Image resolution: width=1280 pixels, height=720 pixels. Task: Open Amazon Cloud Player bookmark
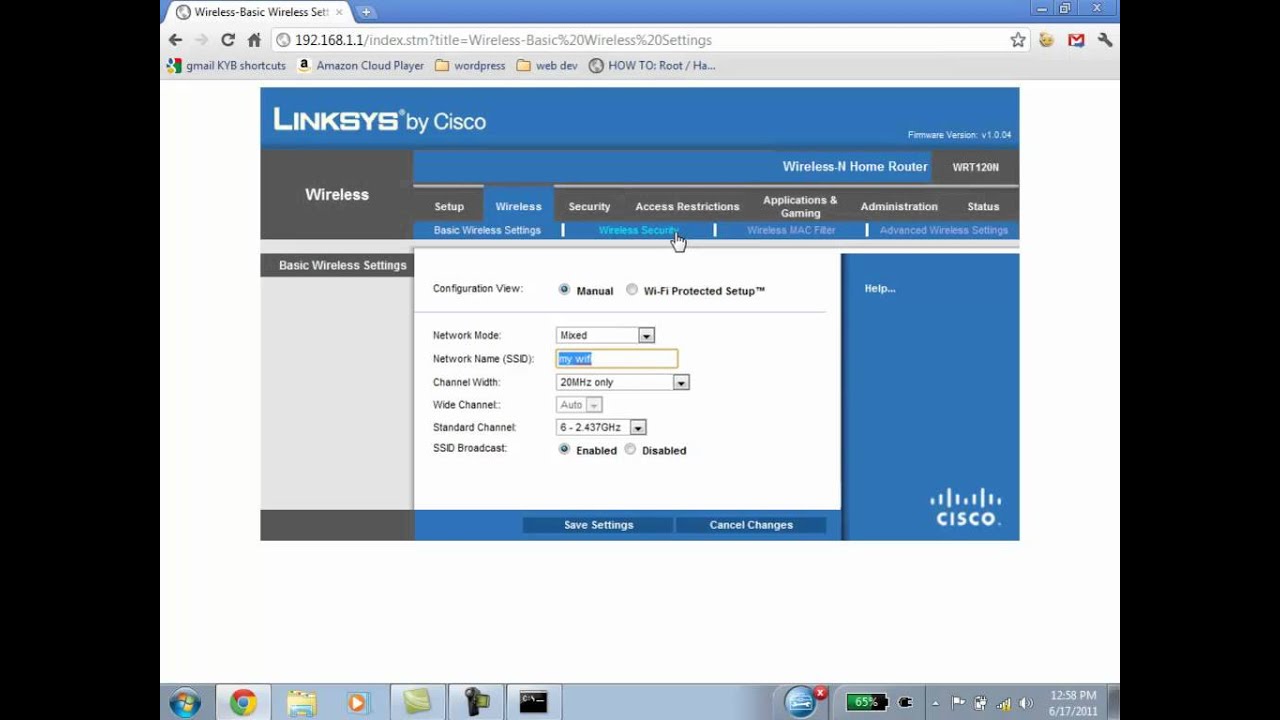[x=361, y=66]
